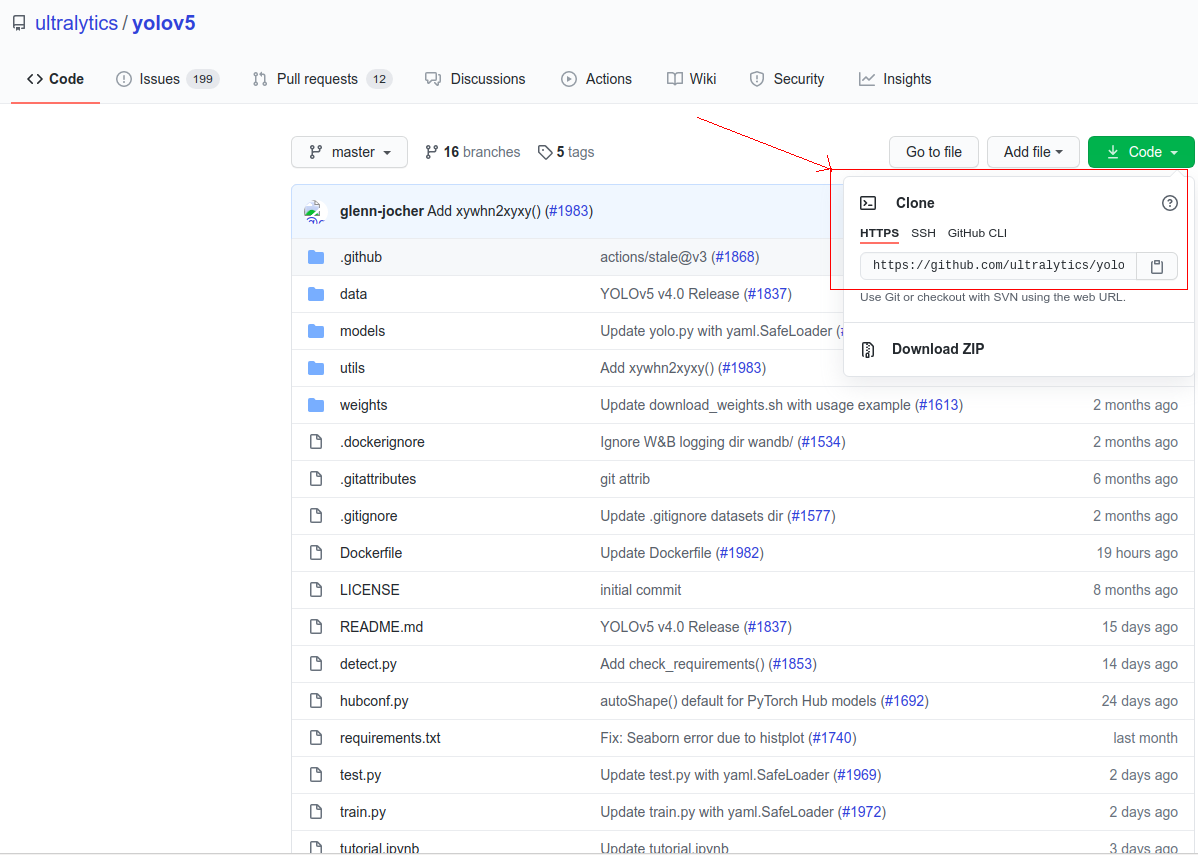Open the weights folder
Viewport: 1198px width, 855px height.
(x=364, y=405)
